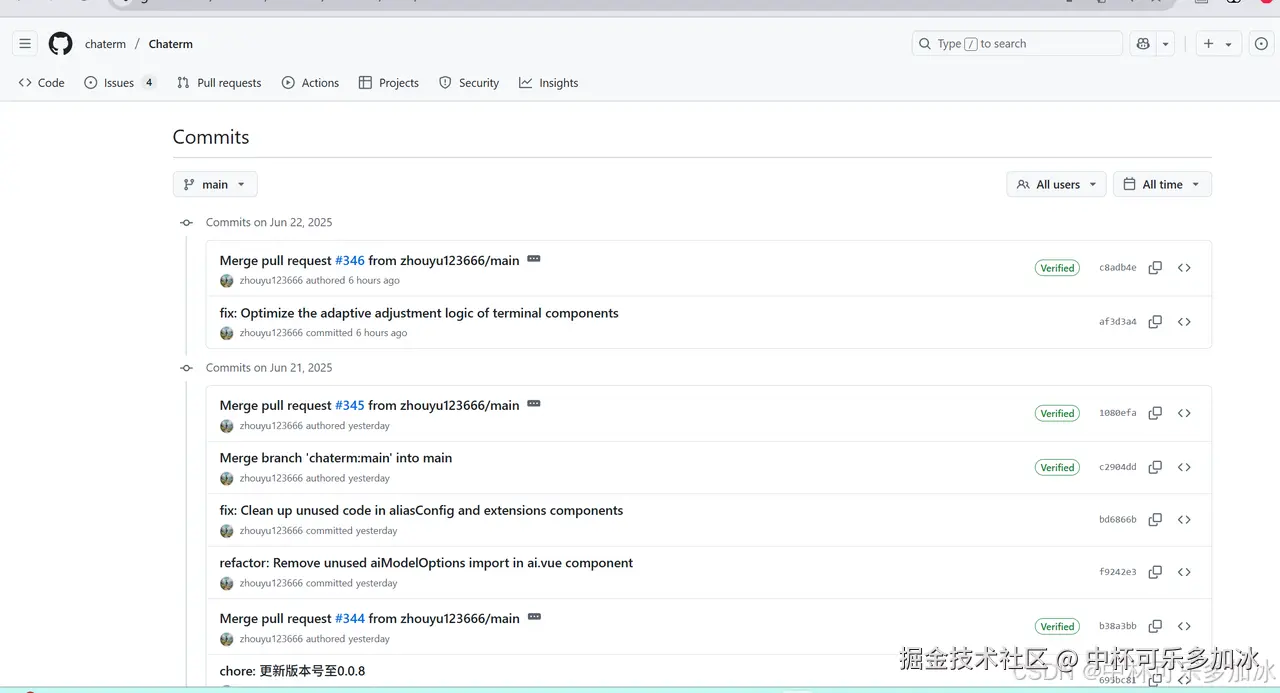Open the Copilot chat icon

[x=1143, y=44]
